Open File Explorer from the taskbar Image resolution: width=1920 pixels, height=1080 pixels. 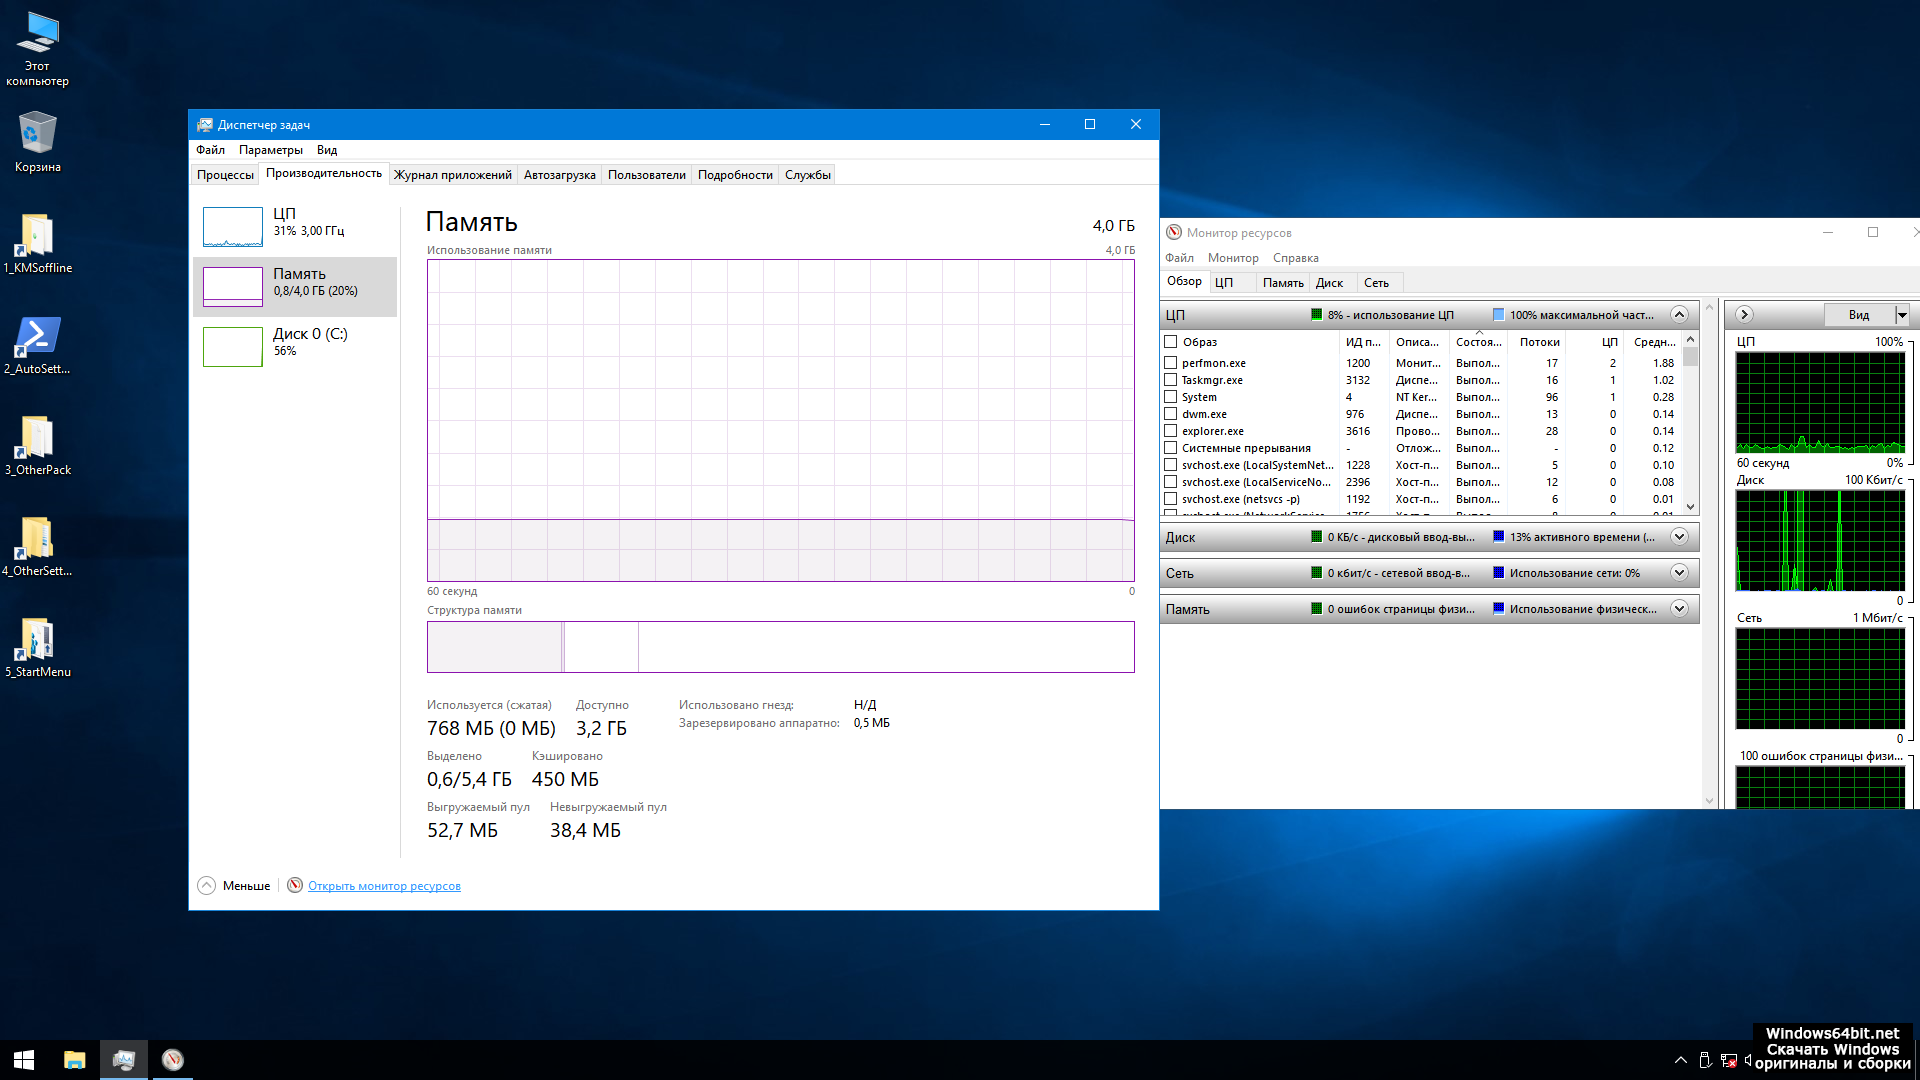coord(74,1060)
